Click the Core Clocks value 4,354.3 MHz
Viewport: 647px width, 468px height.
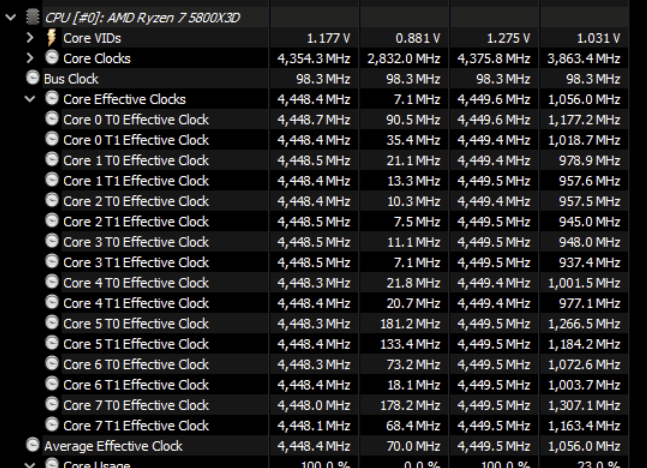[x=314, y=59]
